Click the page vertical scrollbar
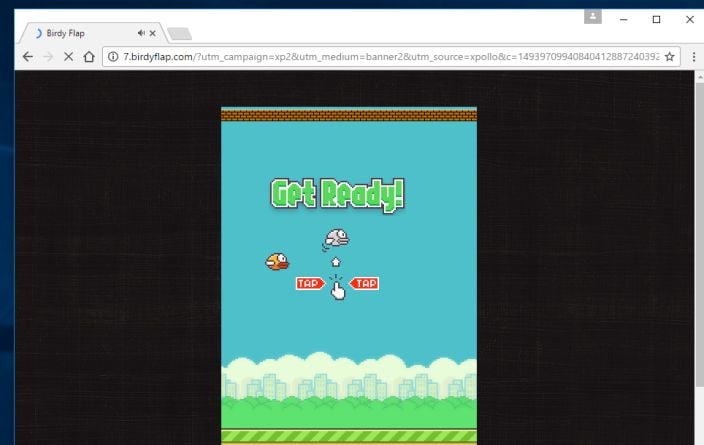The width and height of the screenshot is (704, 445). 700,234
